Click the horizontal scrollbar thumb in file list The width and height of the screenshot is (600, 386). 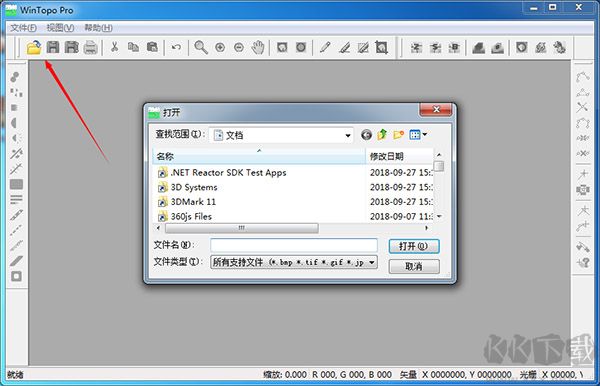[x=241, y=228]
